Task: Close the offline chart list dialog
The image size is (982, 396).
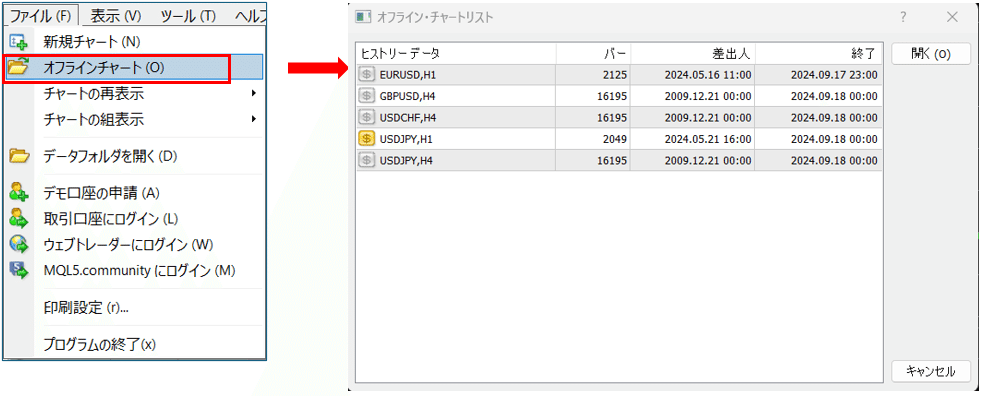Action: click(952, 18)
